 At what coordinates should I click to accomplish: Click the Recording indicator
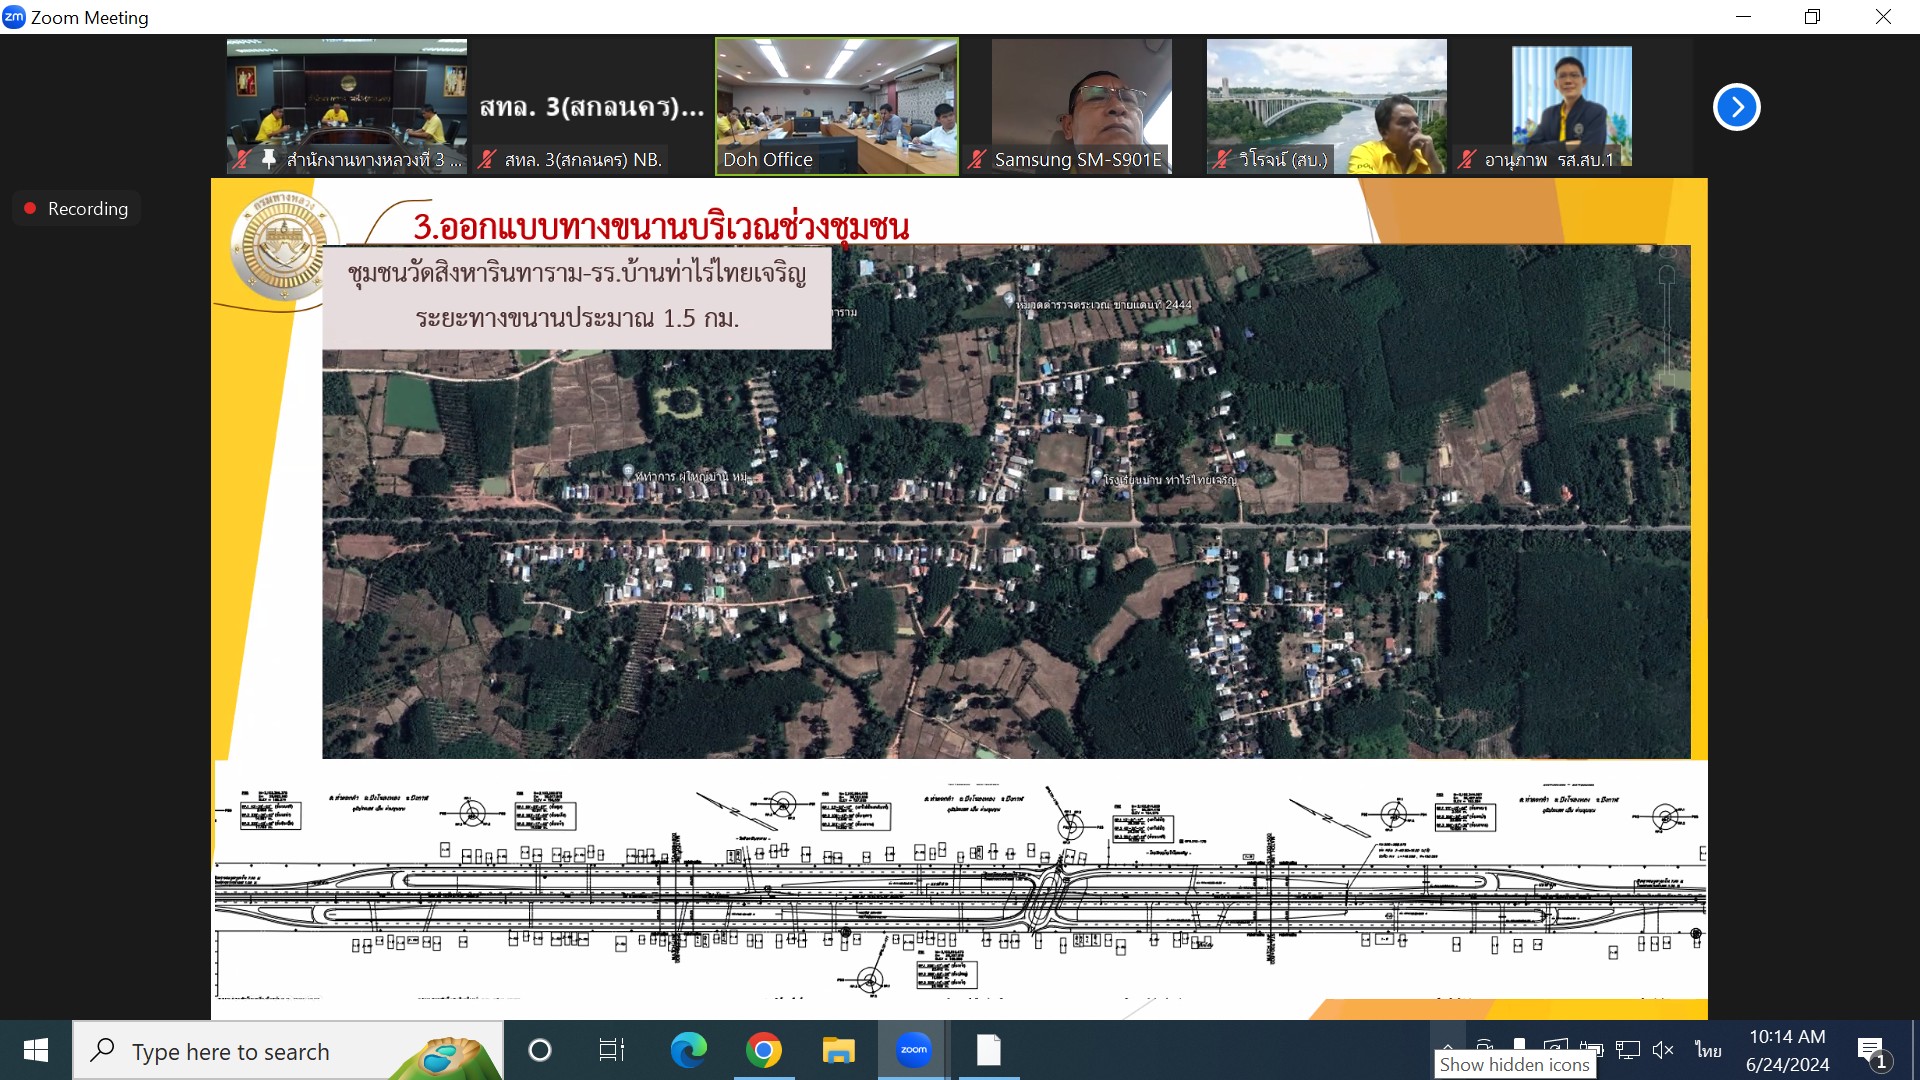click(76, 208)
